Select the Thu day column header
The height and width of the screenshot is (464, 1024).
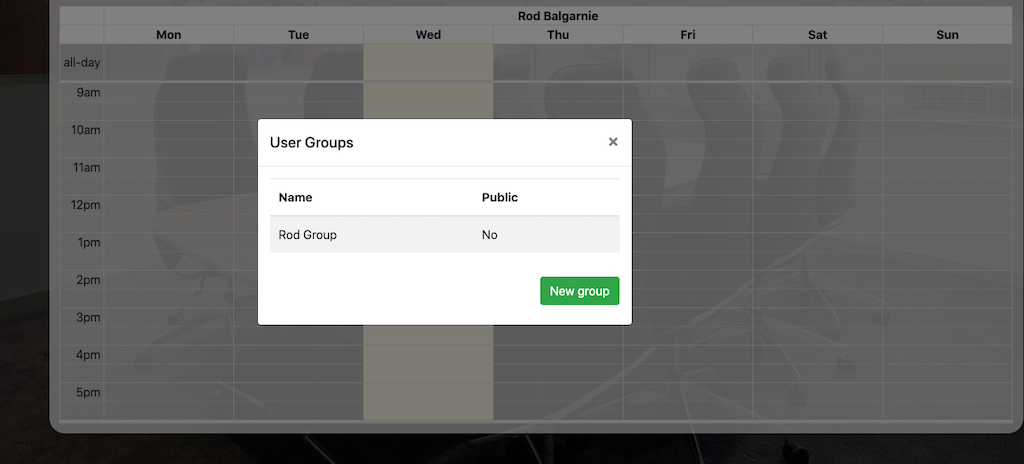pyautogui.click(x=558, y=35)
